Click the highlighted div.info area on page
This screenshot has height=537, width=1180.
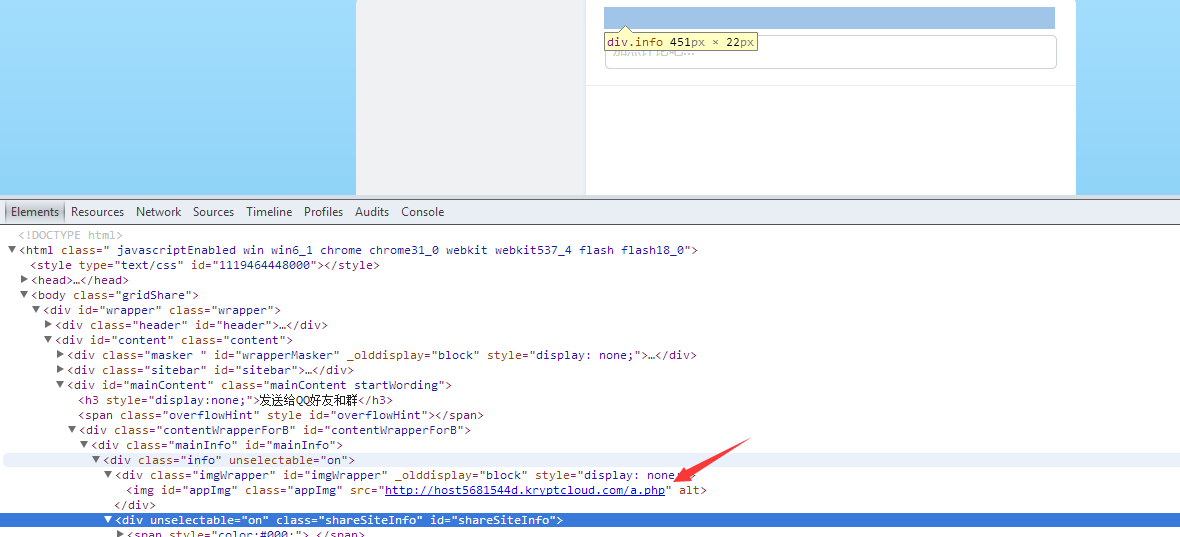(829, 18)
